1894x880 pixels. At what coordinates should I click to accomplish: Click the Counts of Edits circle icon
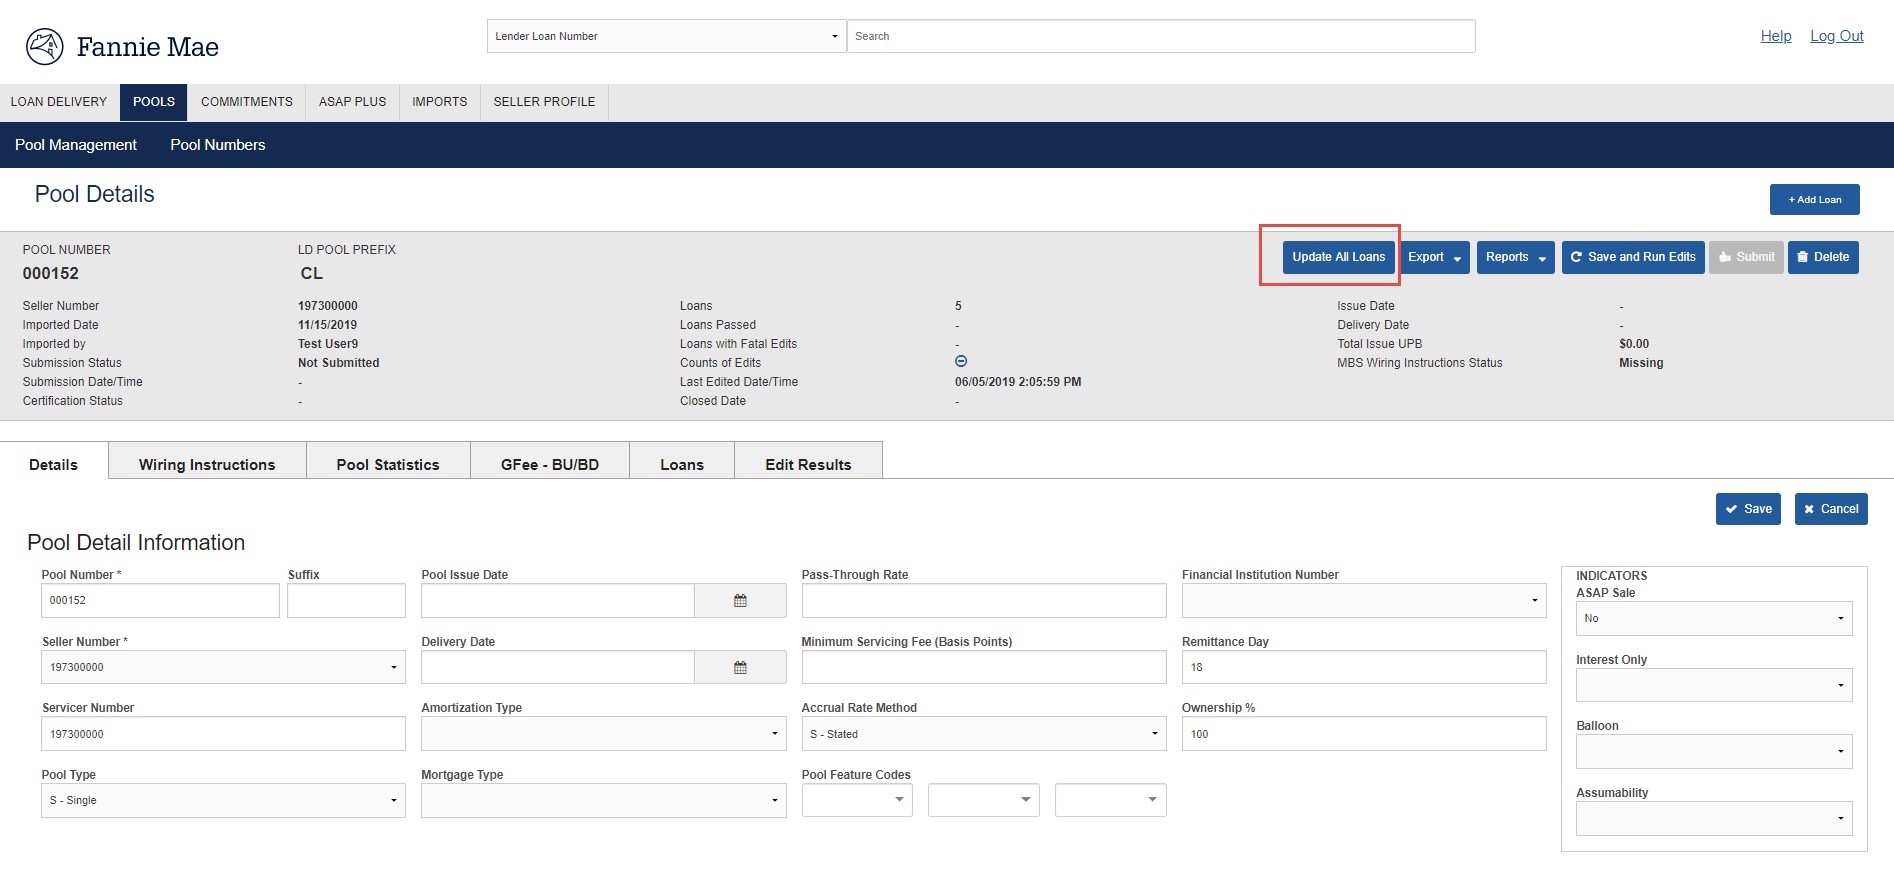tap(961, 362)
